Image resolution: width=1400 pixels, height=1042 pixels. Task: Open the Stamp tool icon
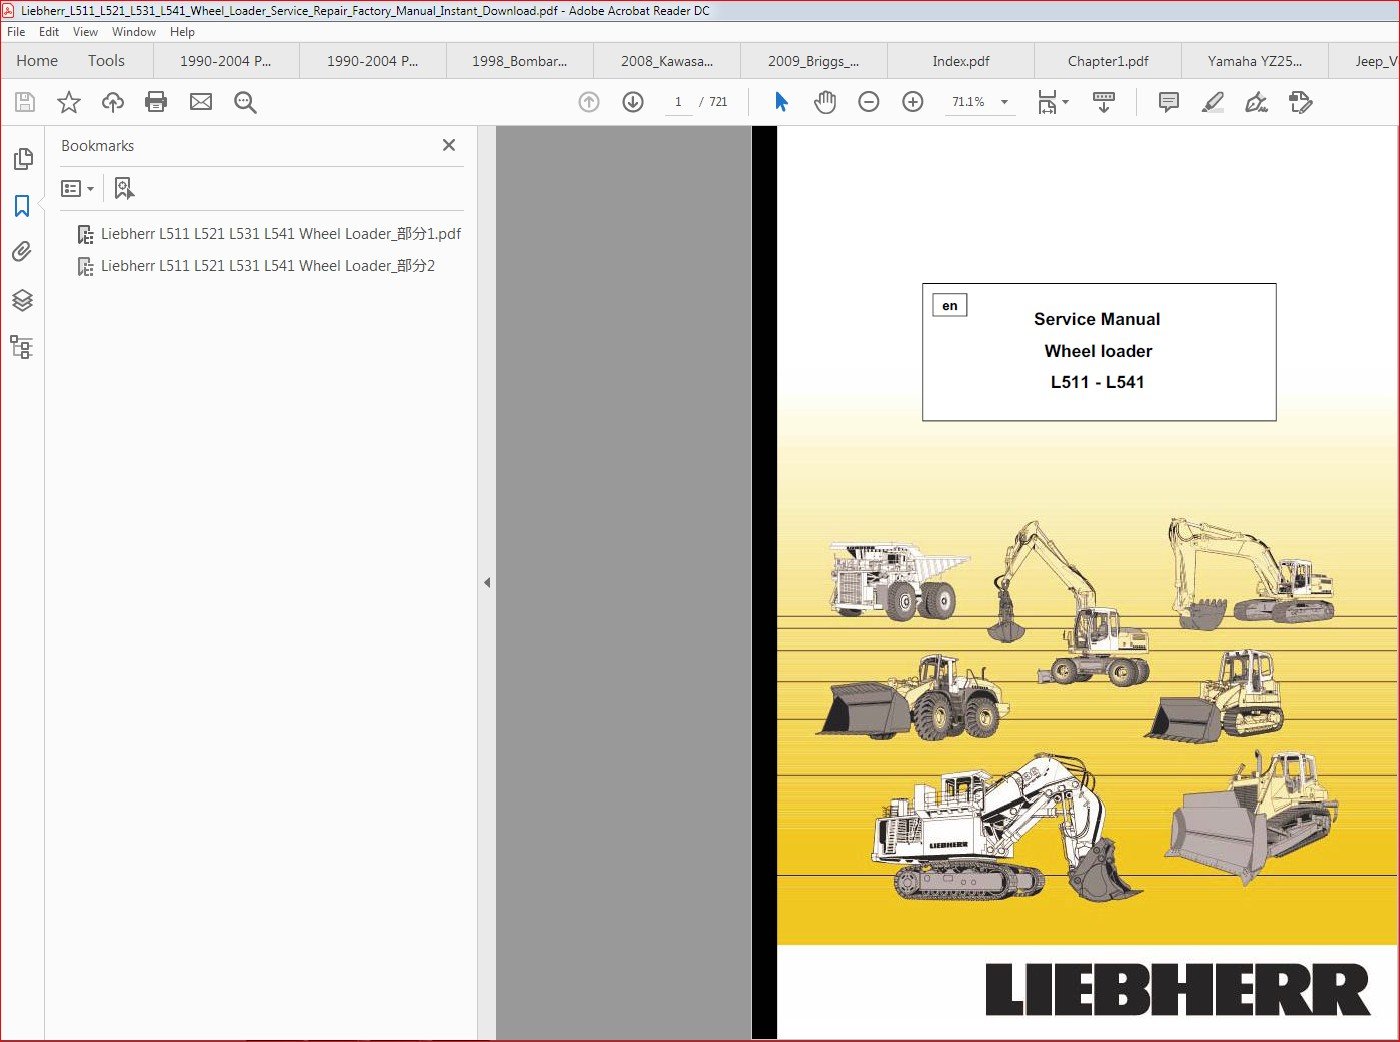pyautogui.click(x=1301, y=102)
